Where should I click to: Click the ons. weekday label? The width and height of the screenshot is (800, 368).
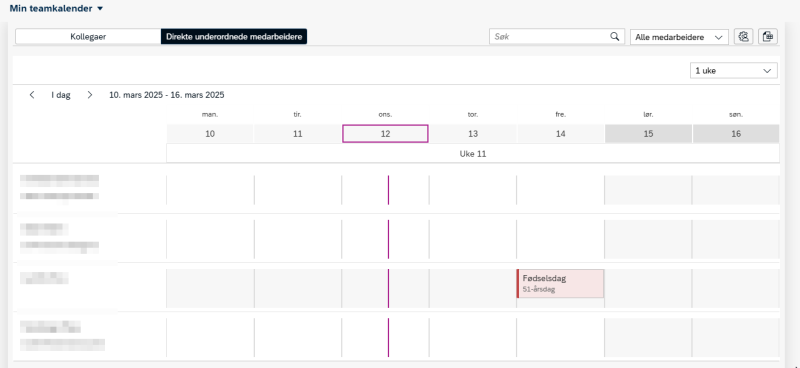coord(385,115)
